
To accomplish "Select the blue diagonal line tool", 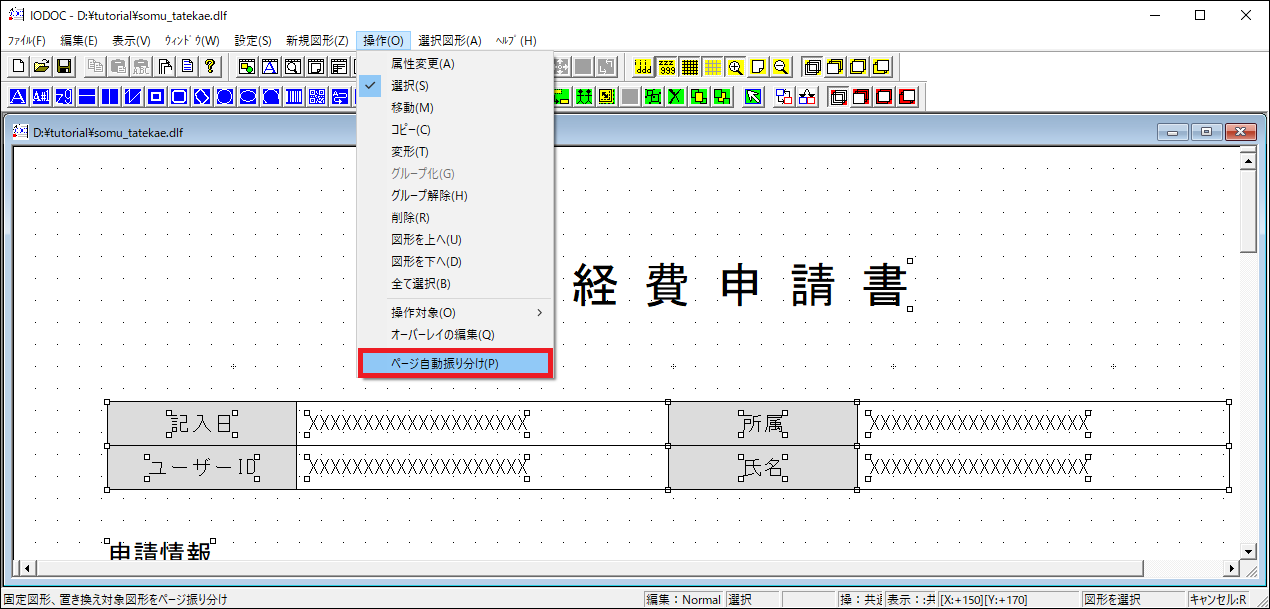I will click(x=133, y=96).
